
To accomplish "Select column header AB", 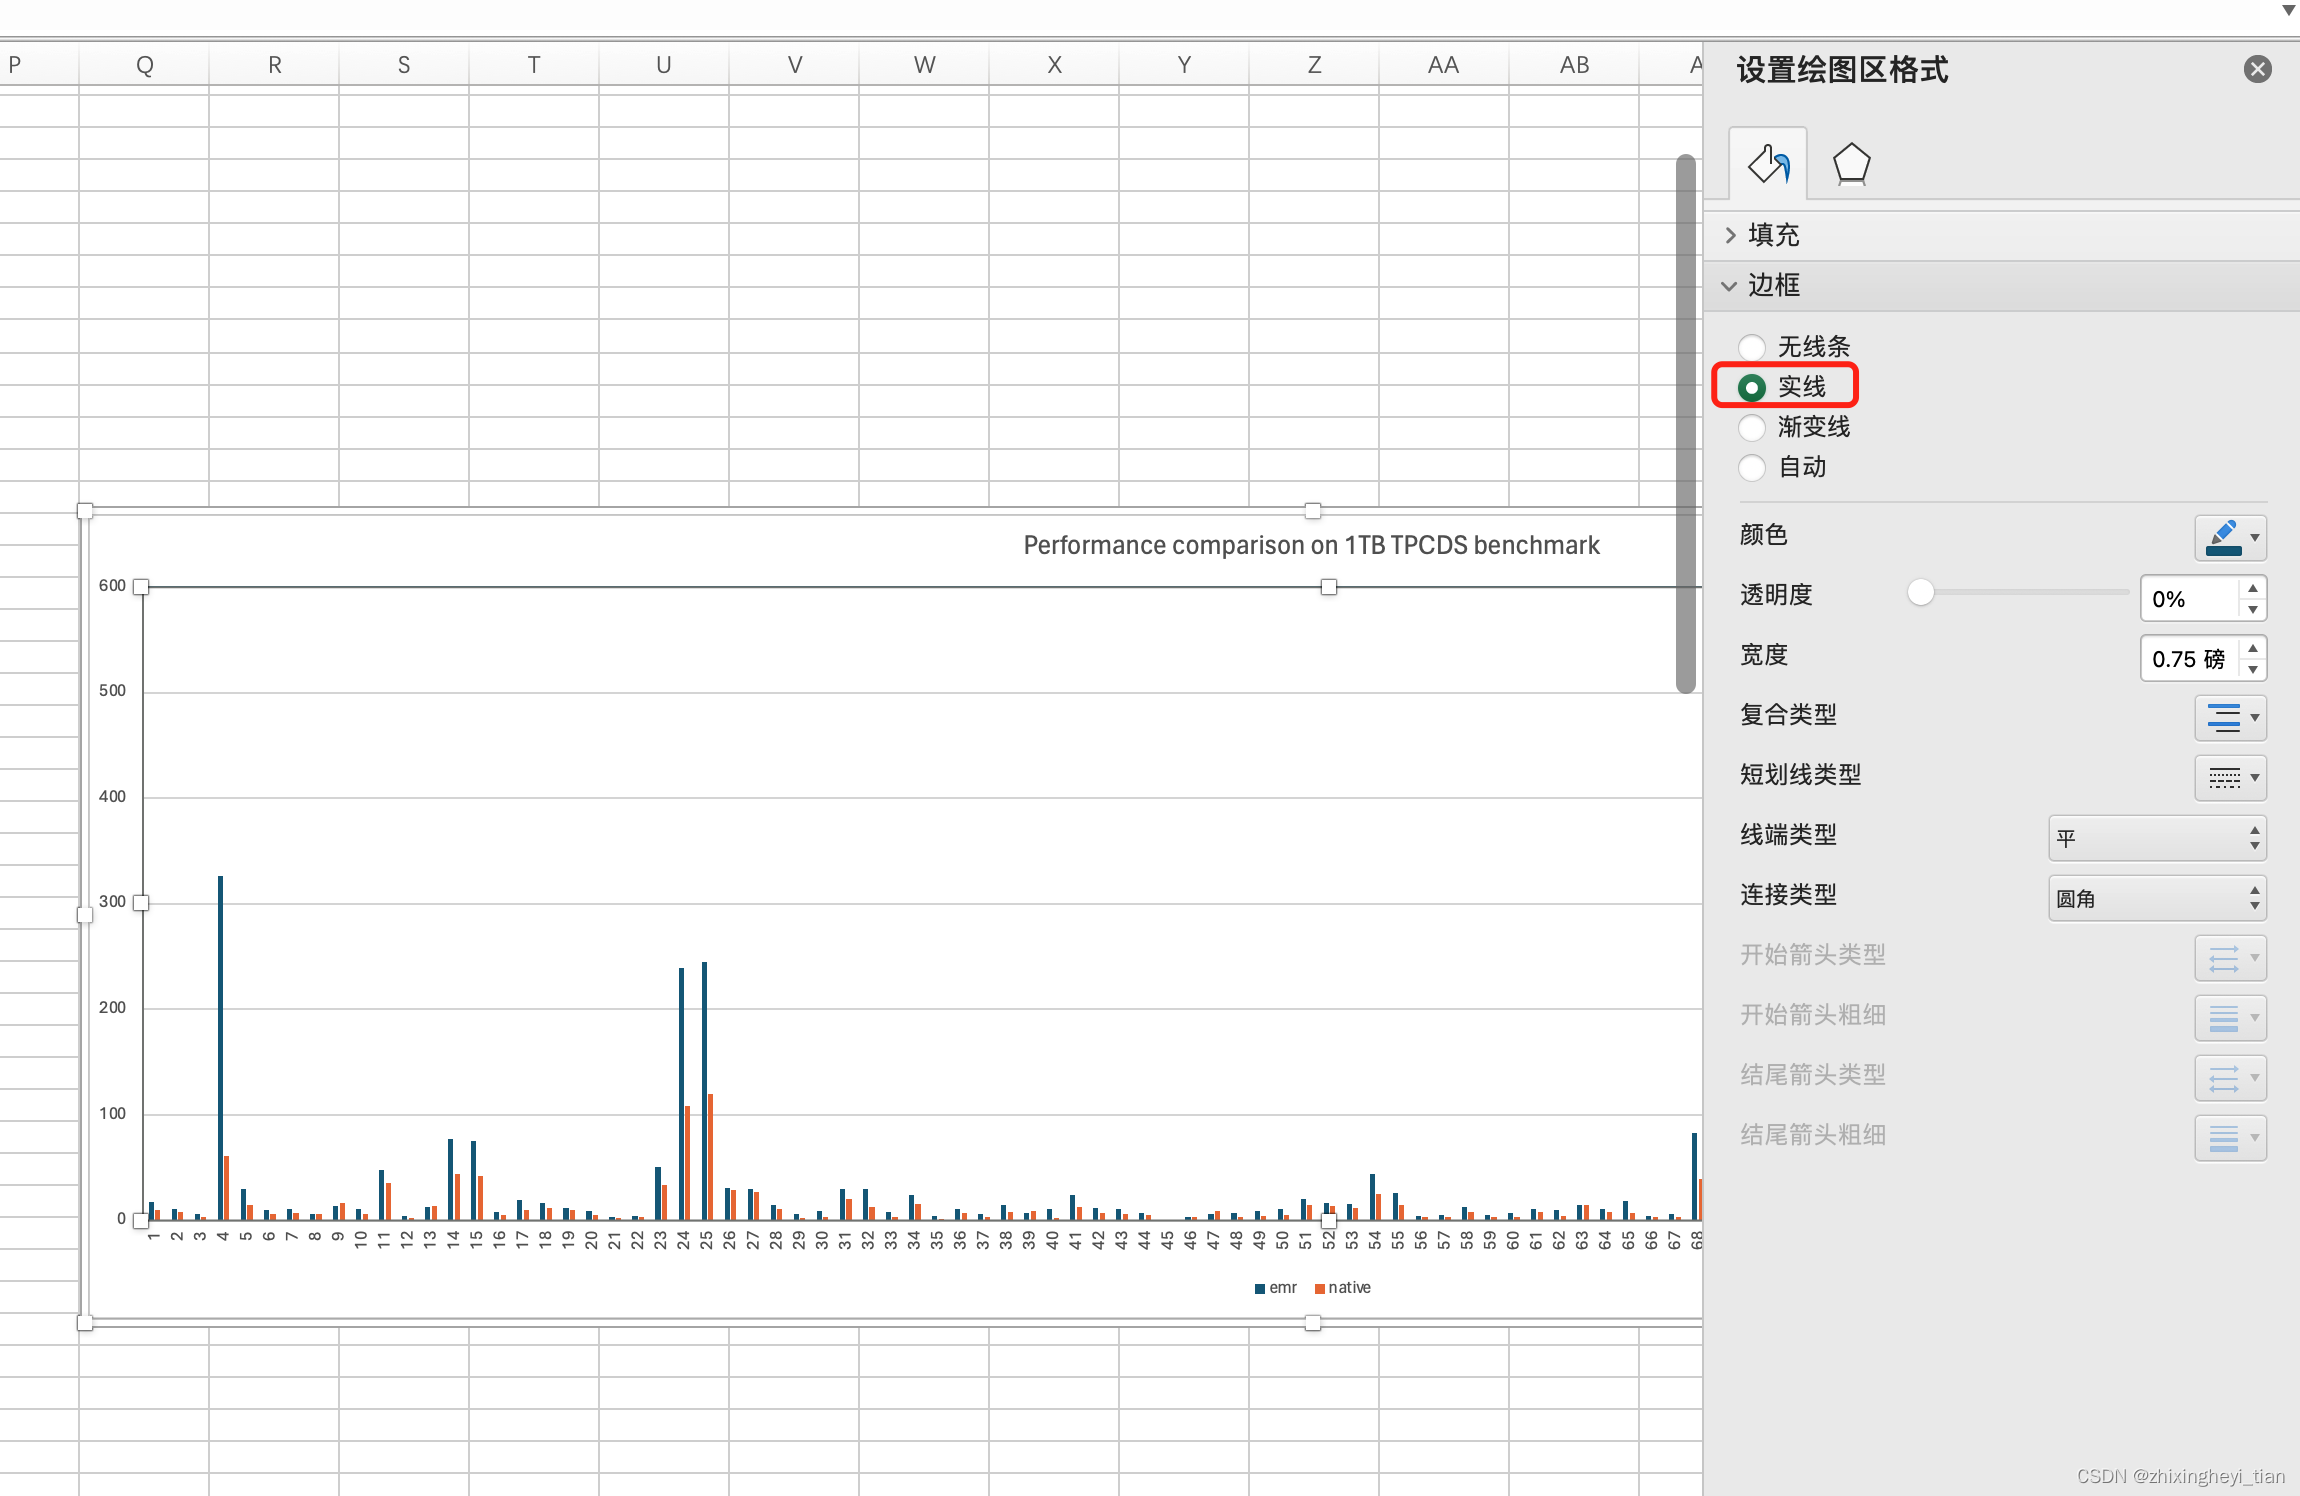I will click(1574, 65).
